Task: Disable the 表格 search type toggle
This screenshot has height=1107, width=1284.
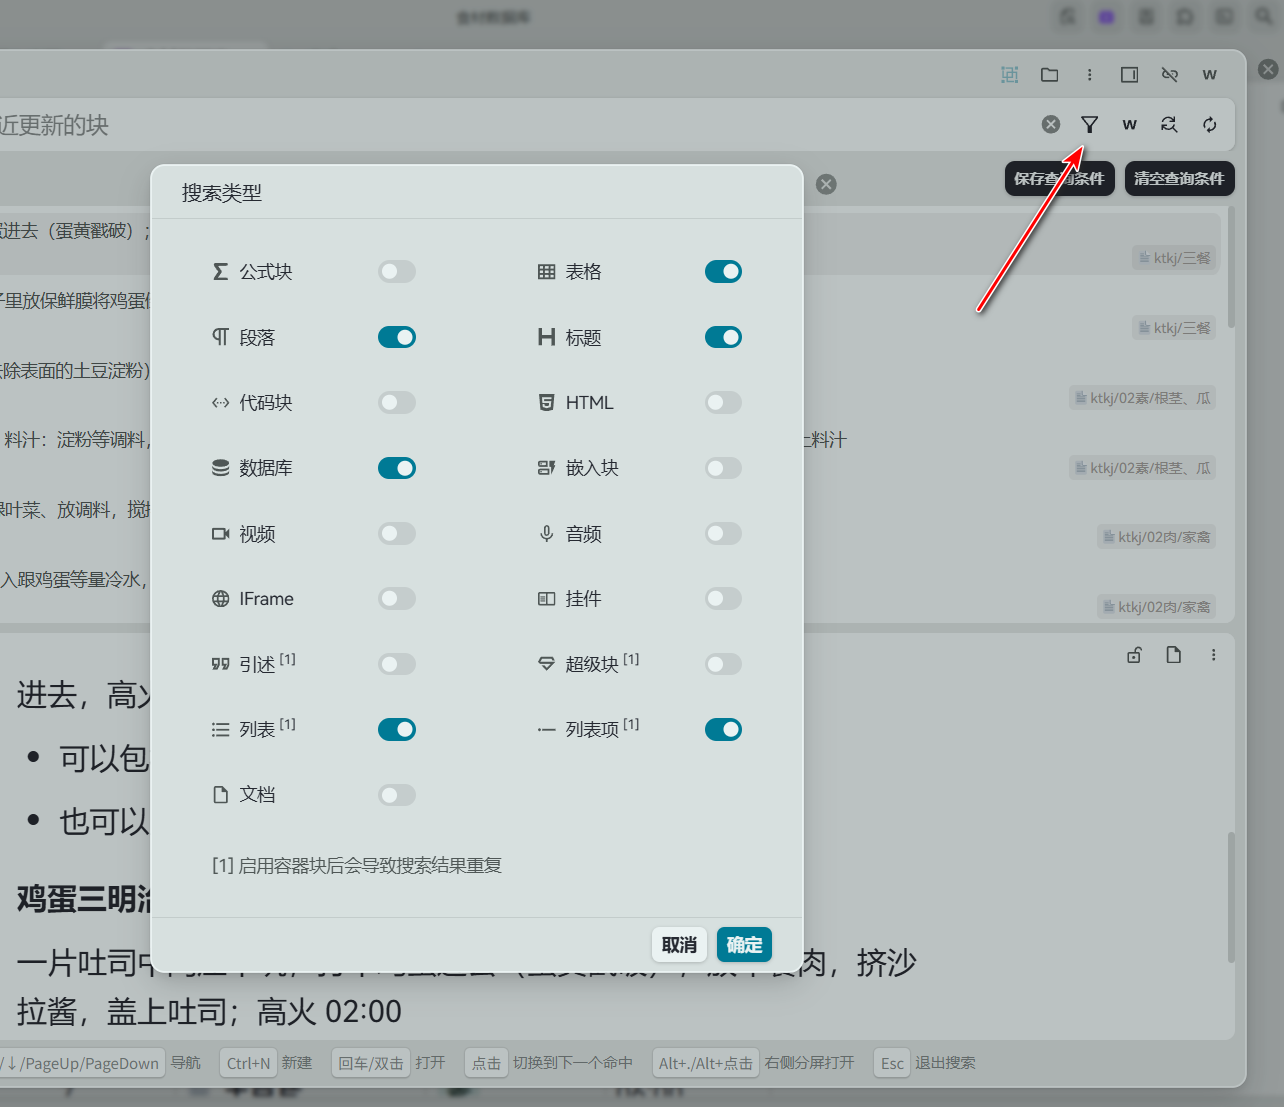Action: (723, 272)
